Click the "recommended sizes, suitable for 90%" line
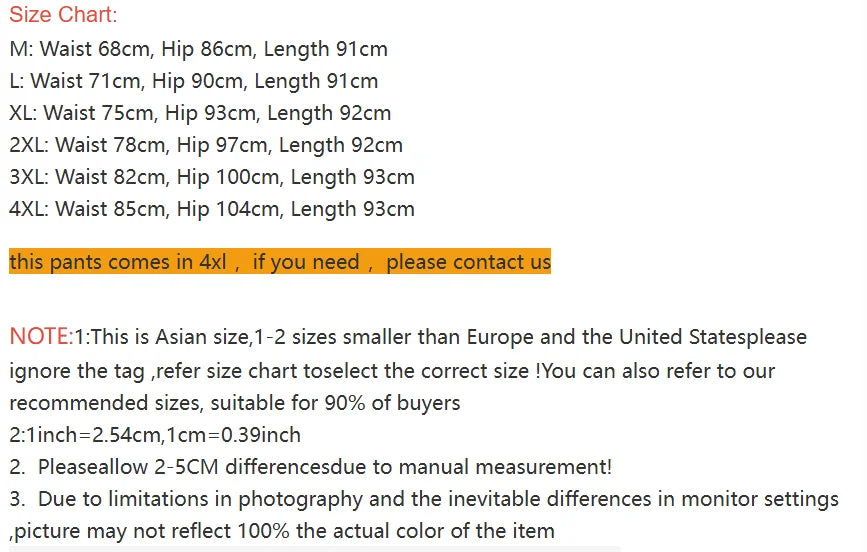Viewport: 867px width, 552px height. [x=235, y=403]
